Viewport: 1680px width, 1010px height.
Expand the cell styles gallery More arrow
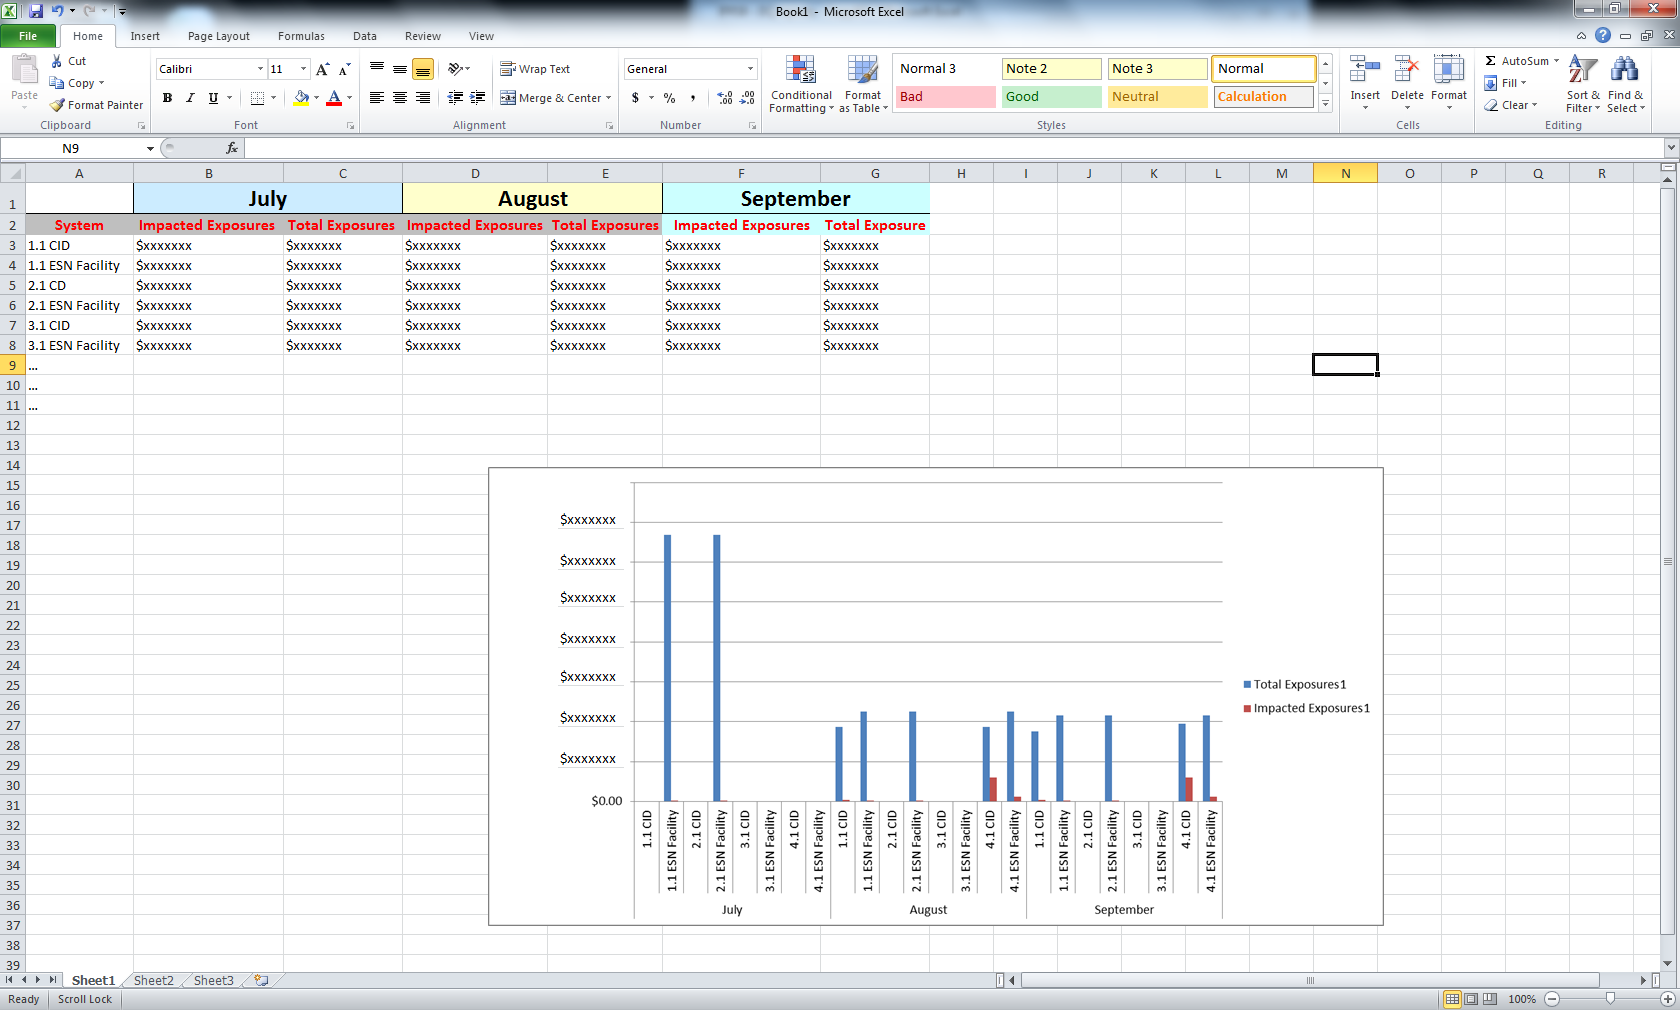1326,103
